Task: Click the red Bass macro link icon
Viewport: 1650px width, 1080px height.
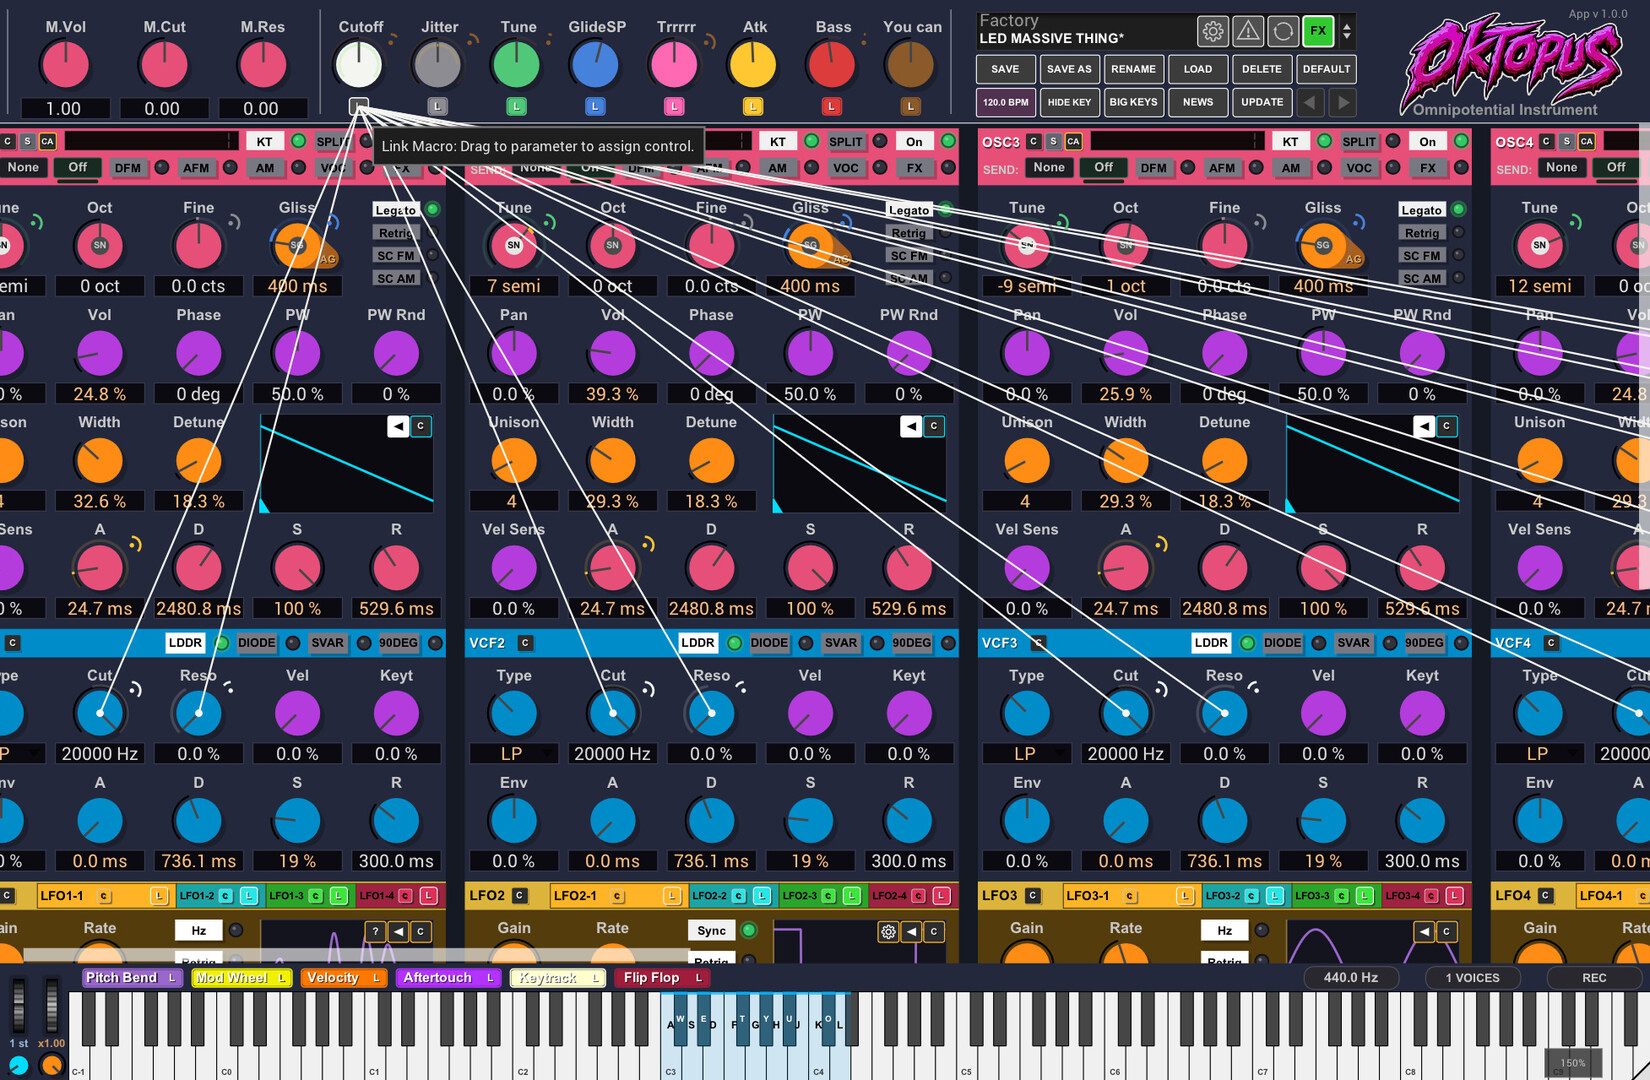Action: pos(831,106)
